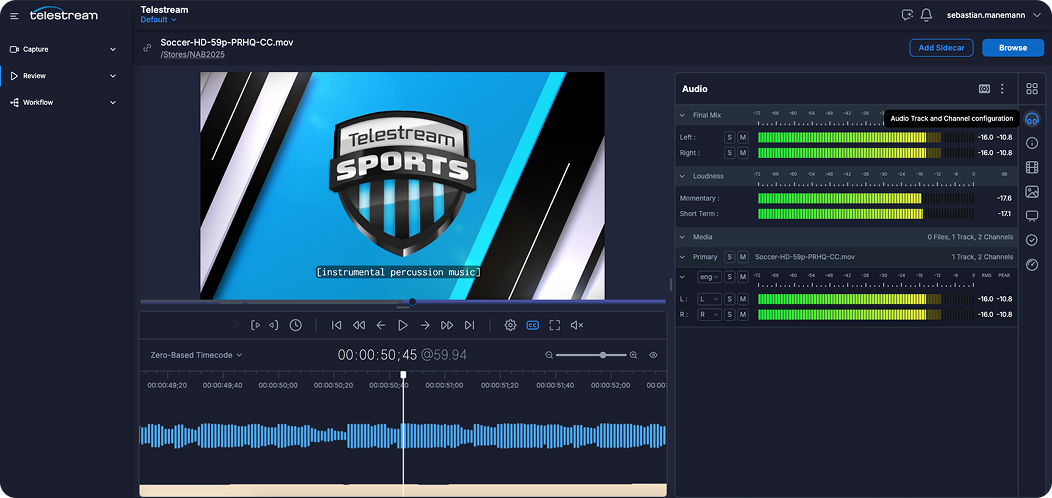Mute the Final Mix Left channel
Screen dimensions: 1052x498
(743, 137)
